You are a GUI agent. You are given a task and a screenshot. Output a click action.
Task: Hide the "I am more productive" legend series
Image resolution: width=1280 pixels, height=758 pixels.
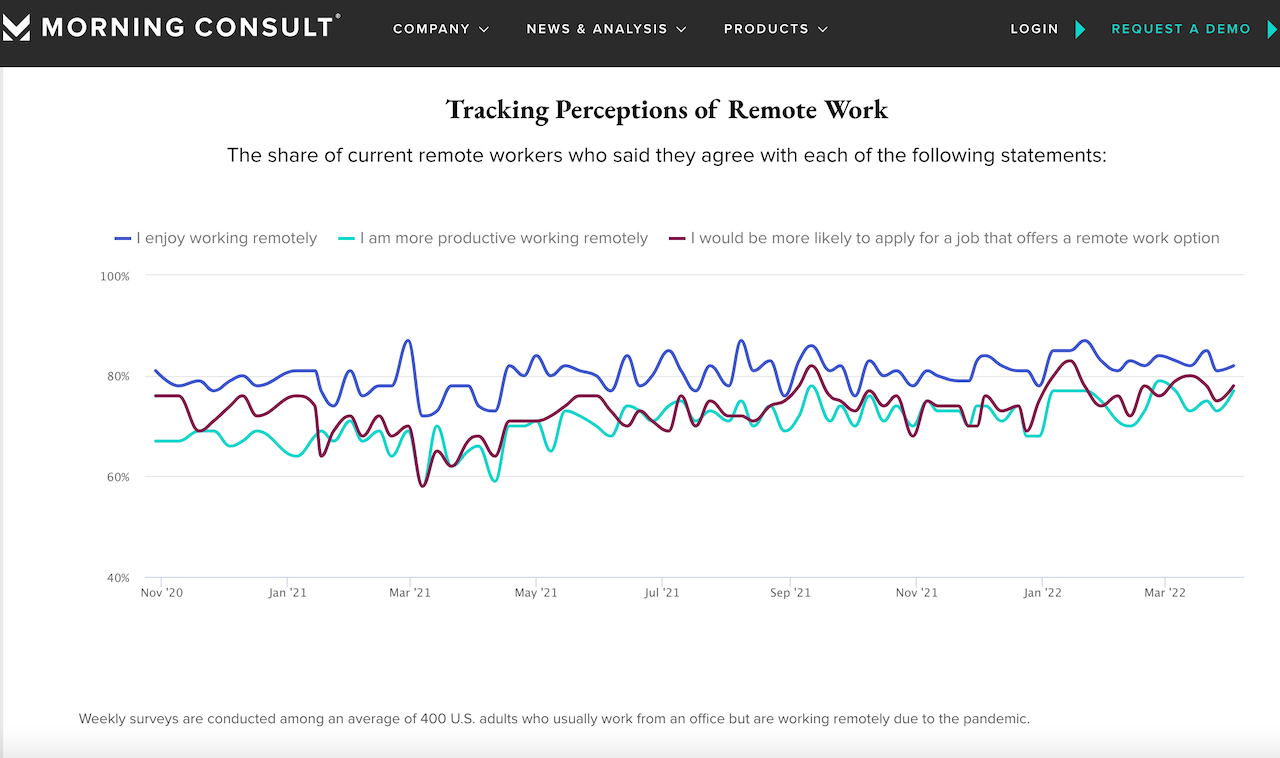click(503, 238)
